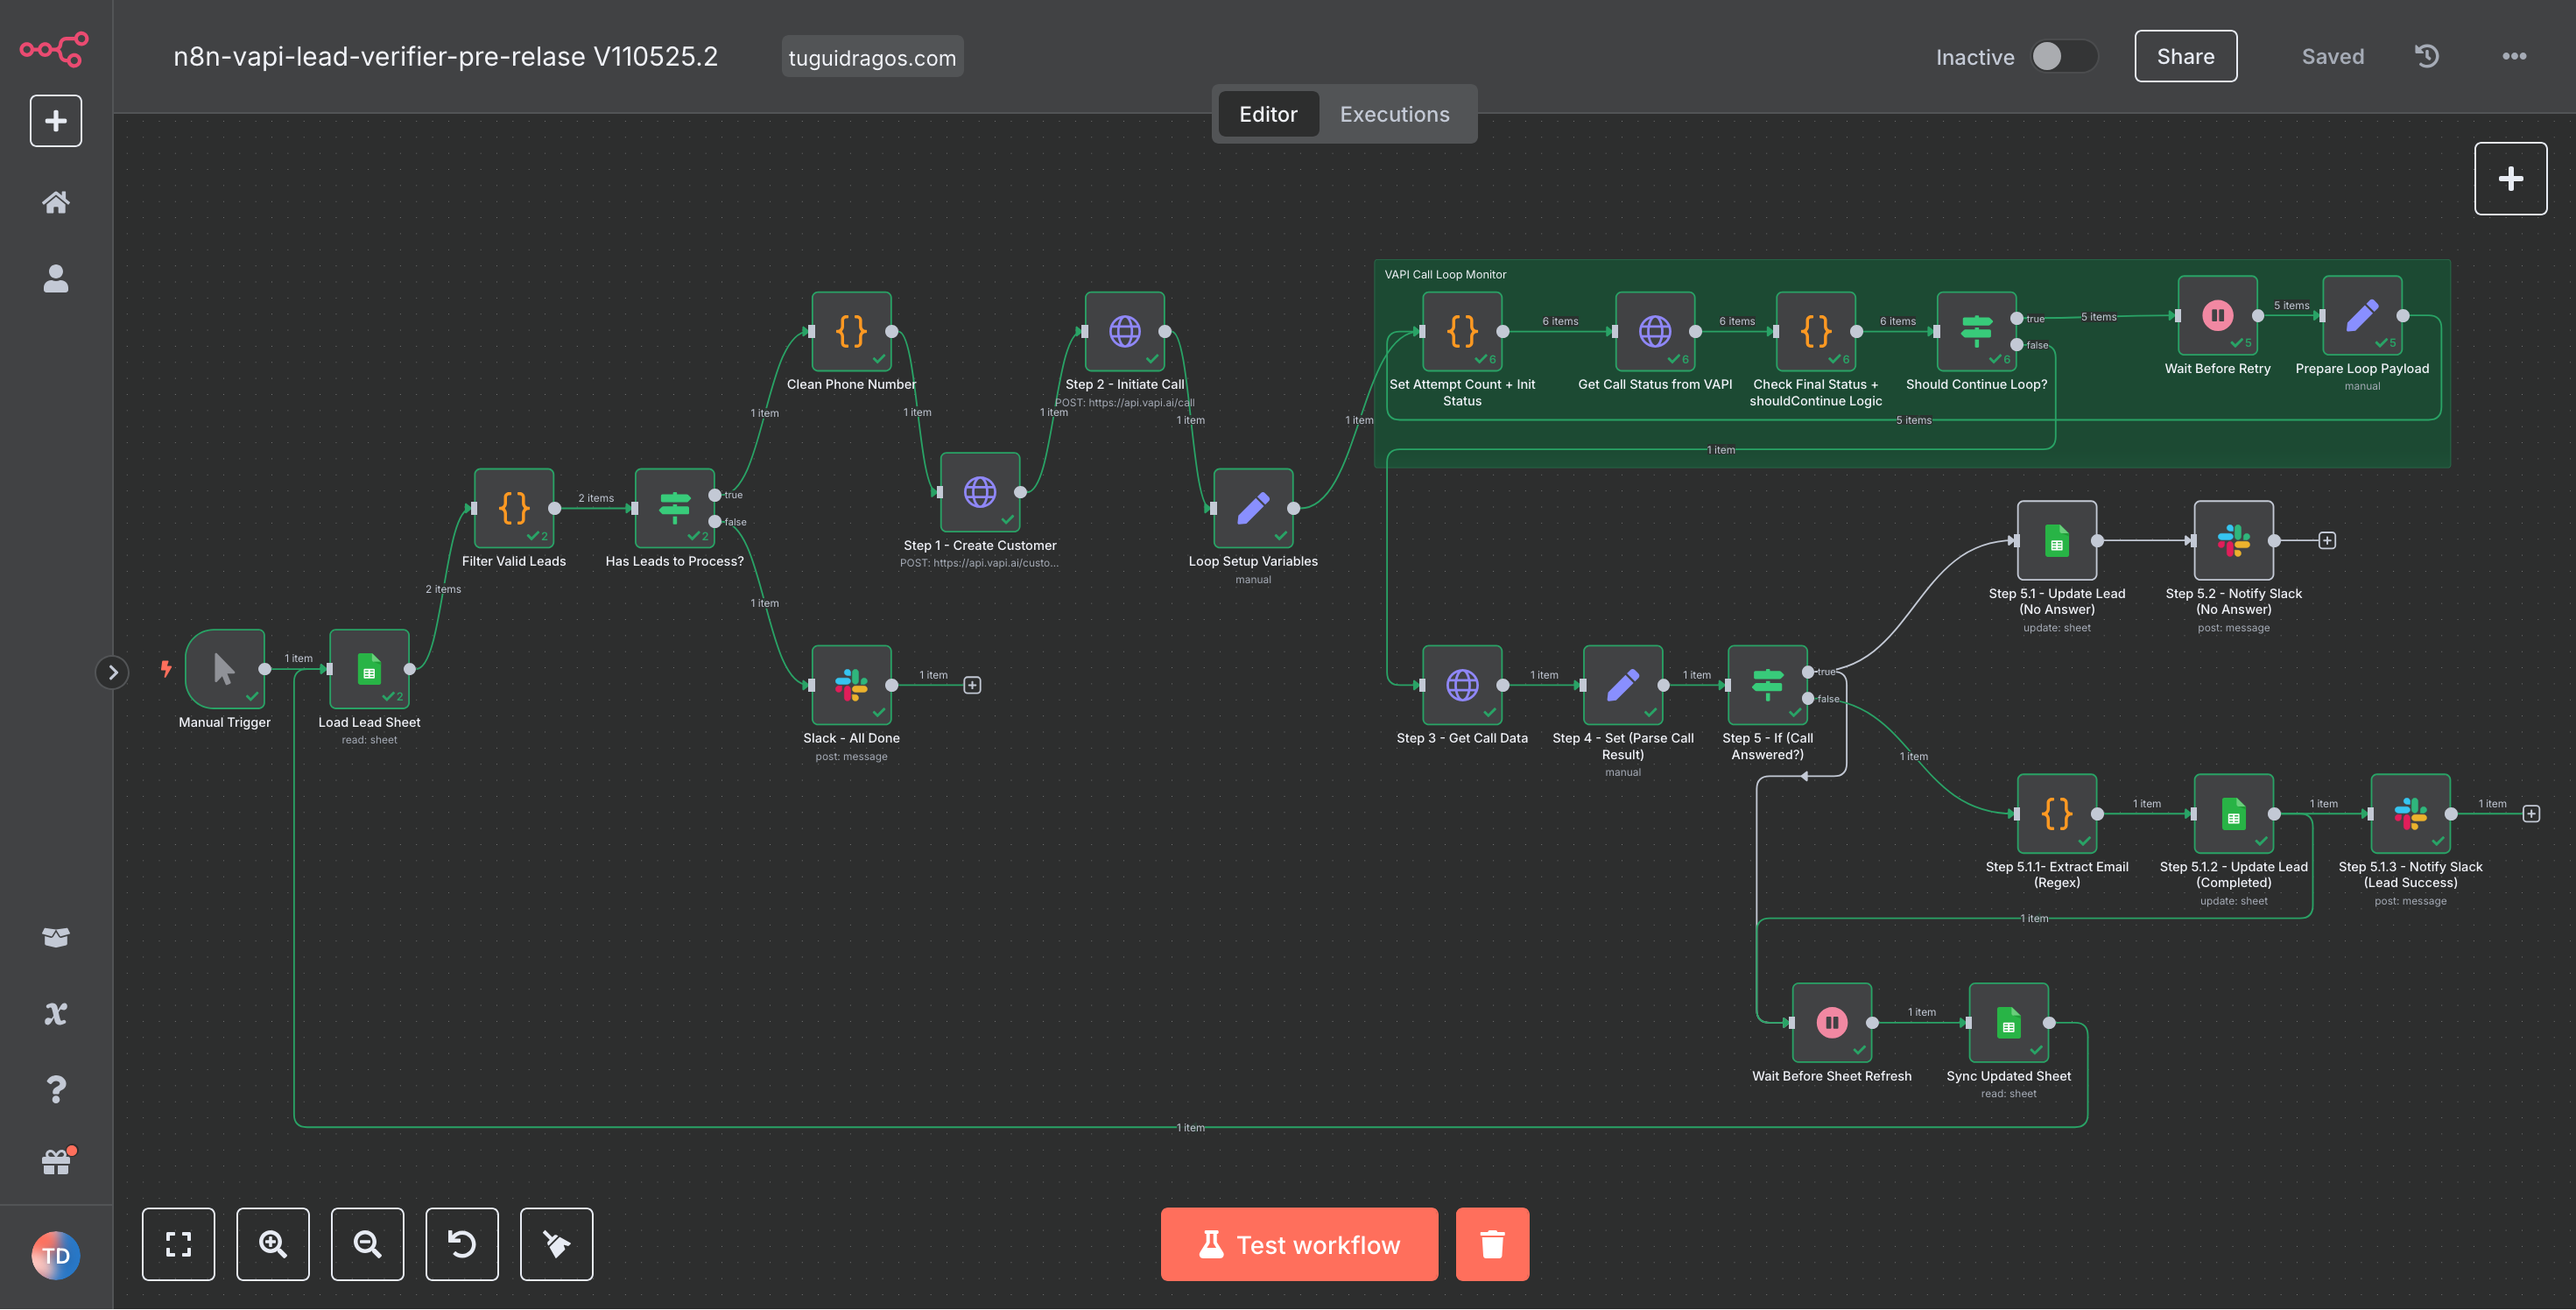Go to home via sidebar icon

pyautogui.click(x=56, y=202)
